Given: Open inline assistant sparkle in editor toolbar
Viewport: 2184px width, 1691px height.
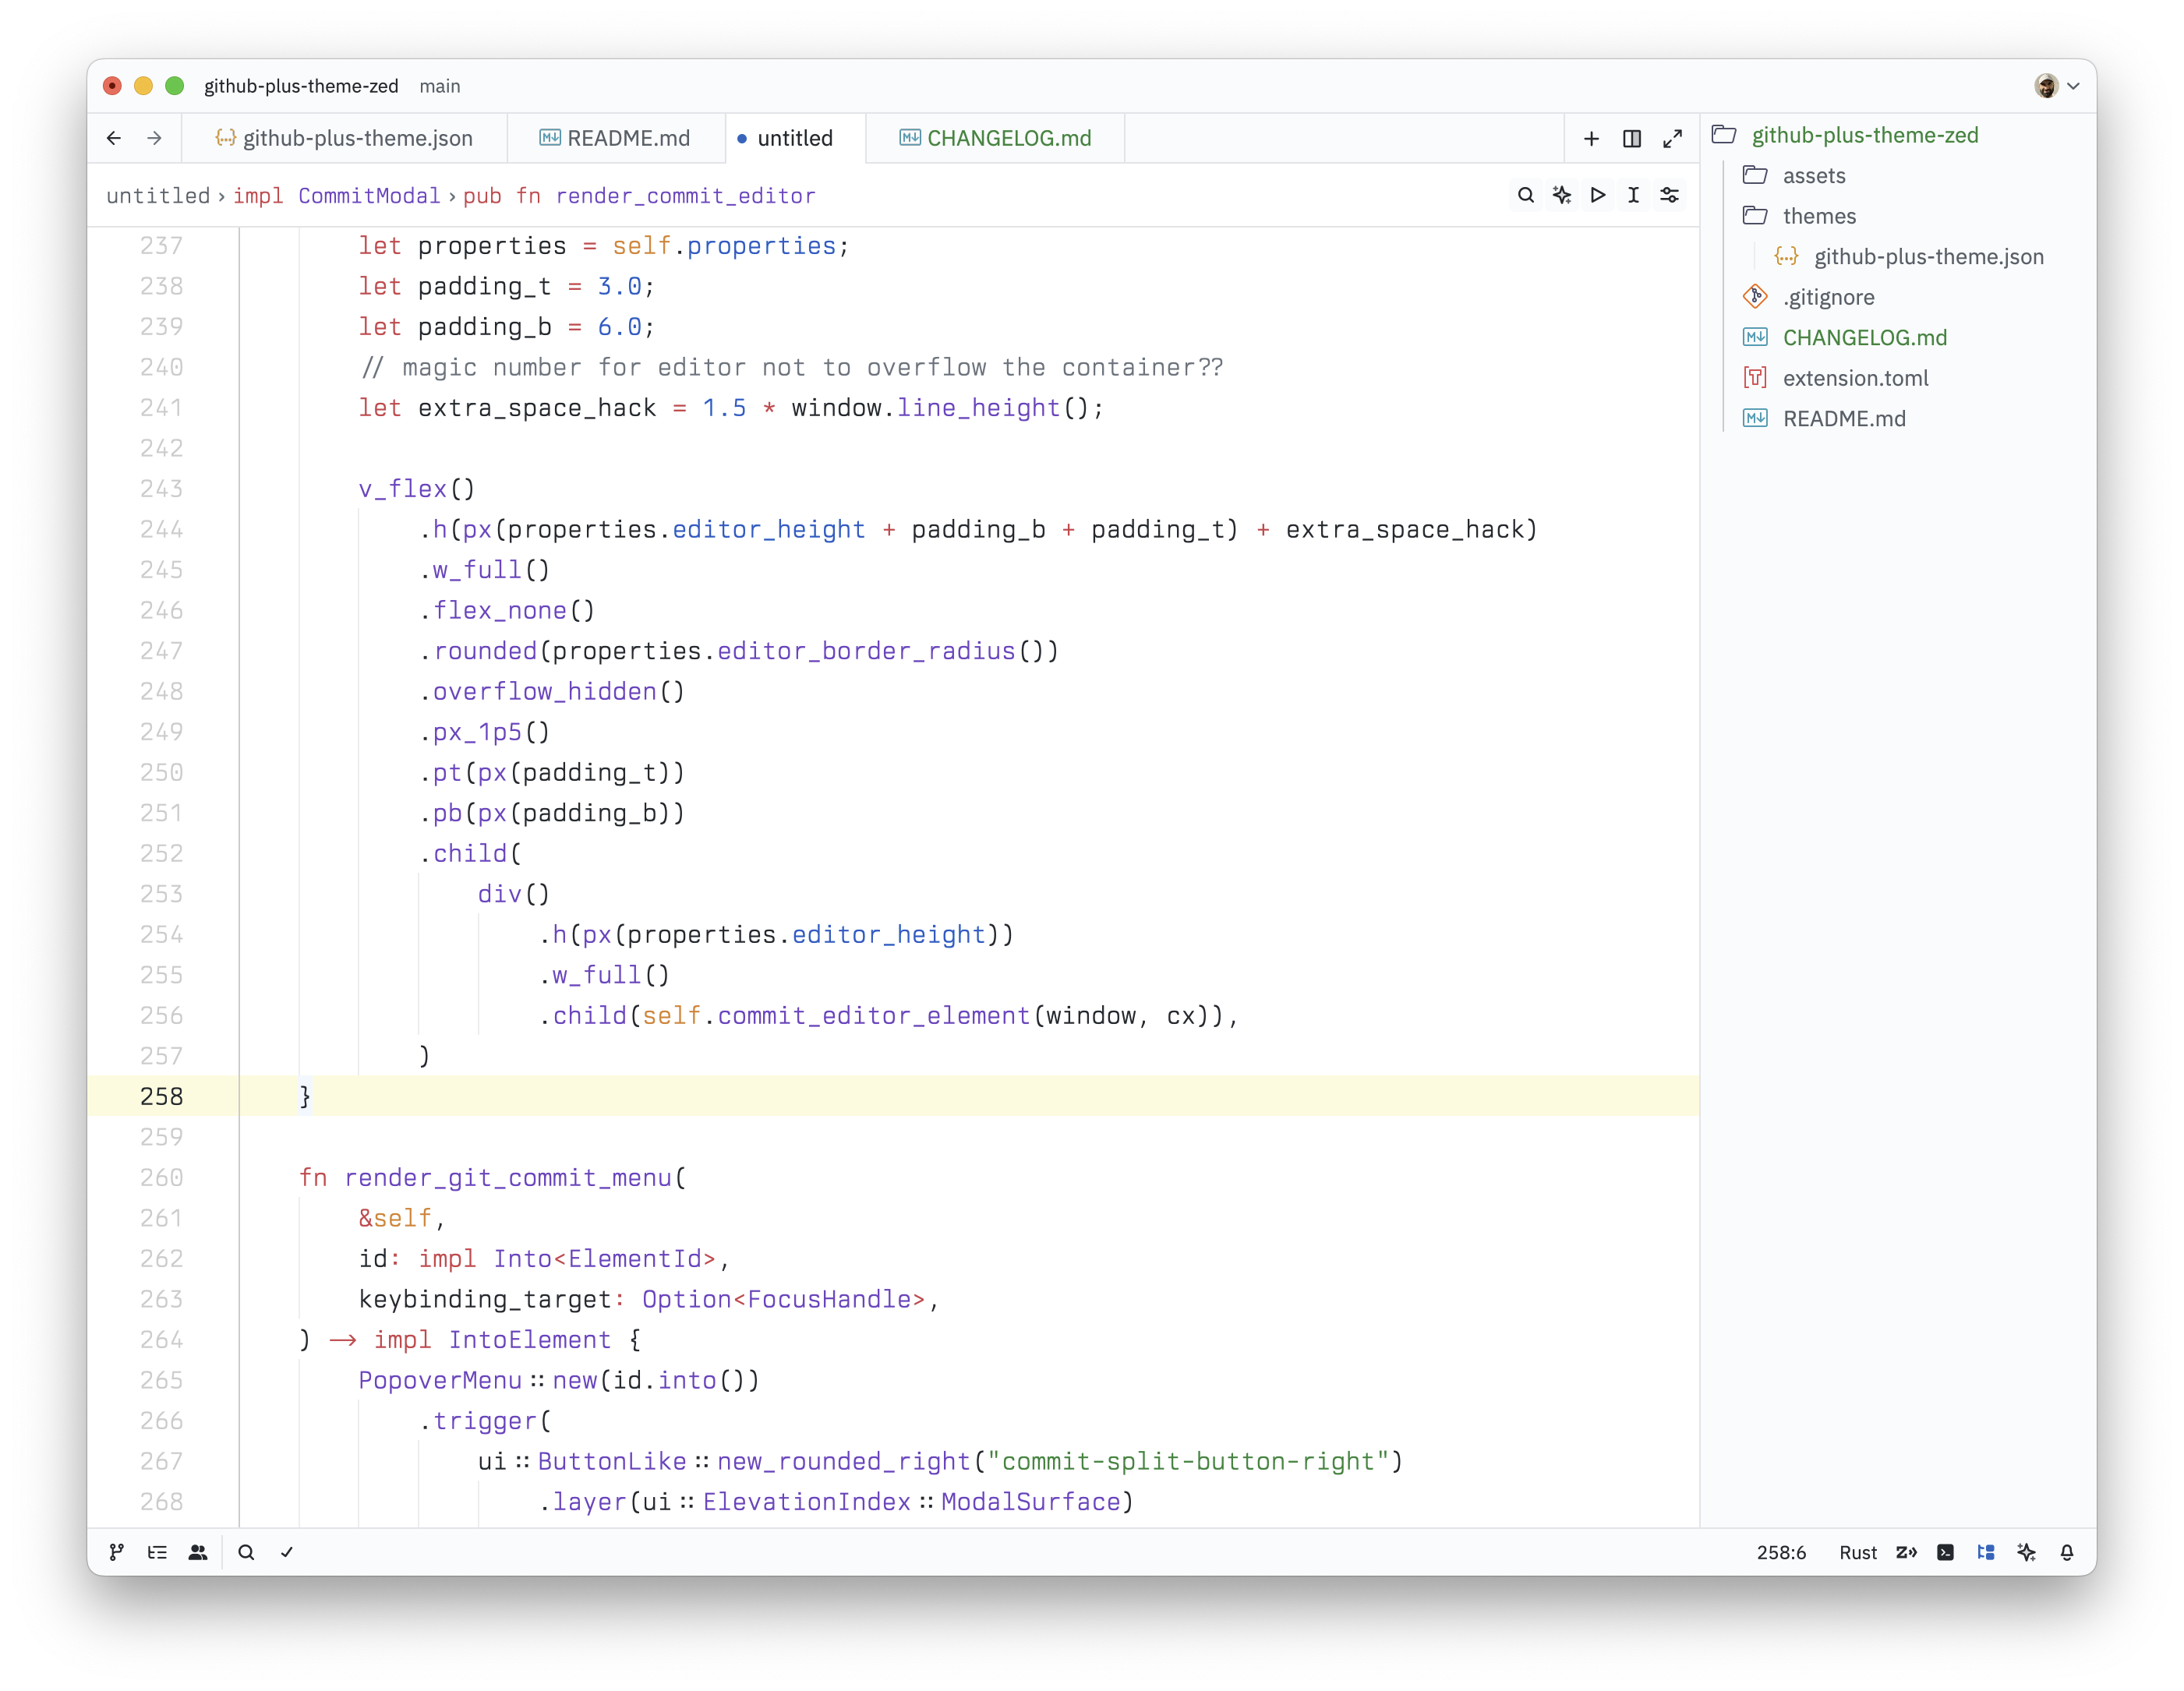Looking at the screenshot, I should pos(1562,195).
